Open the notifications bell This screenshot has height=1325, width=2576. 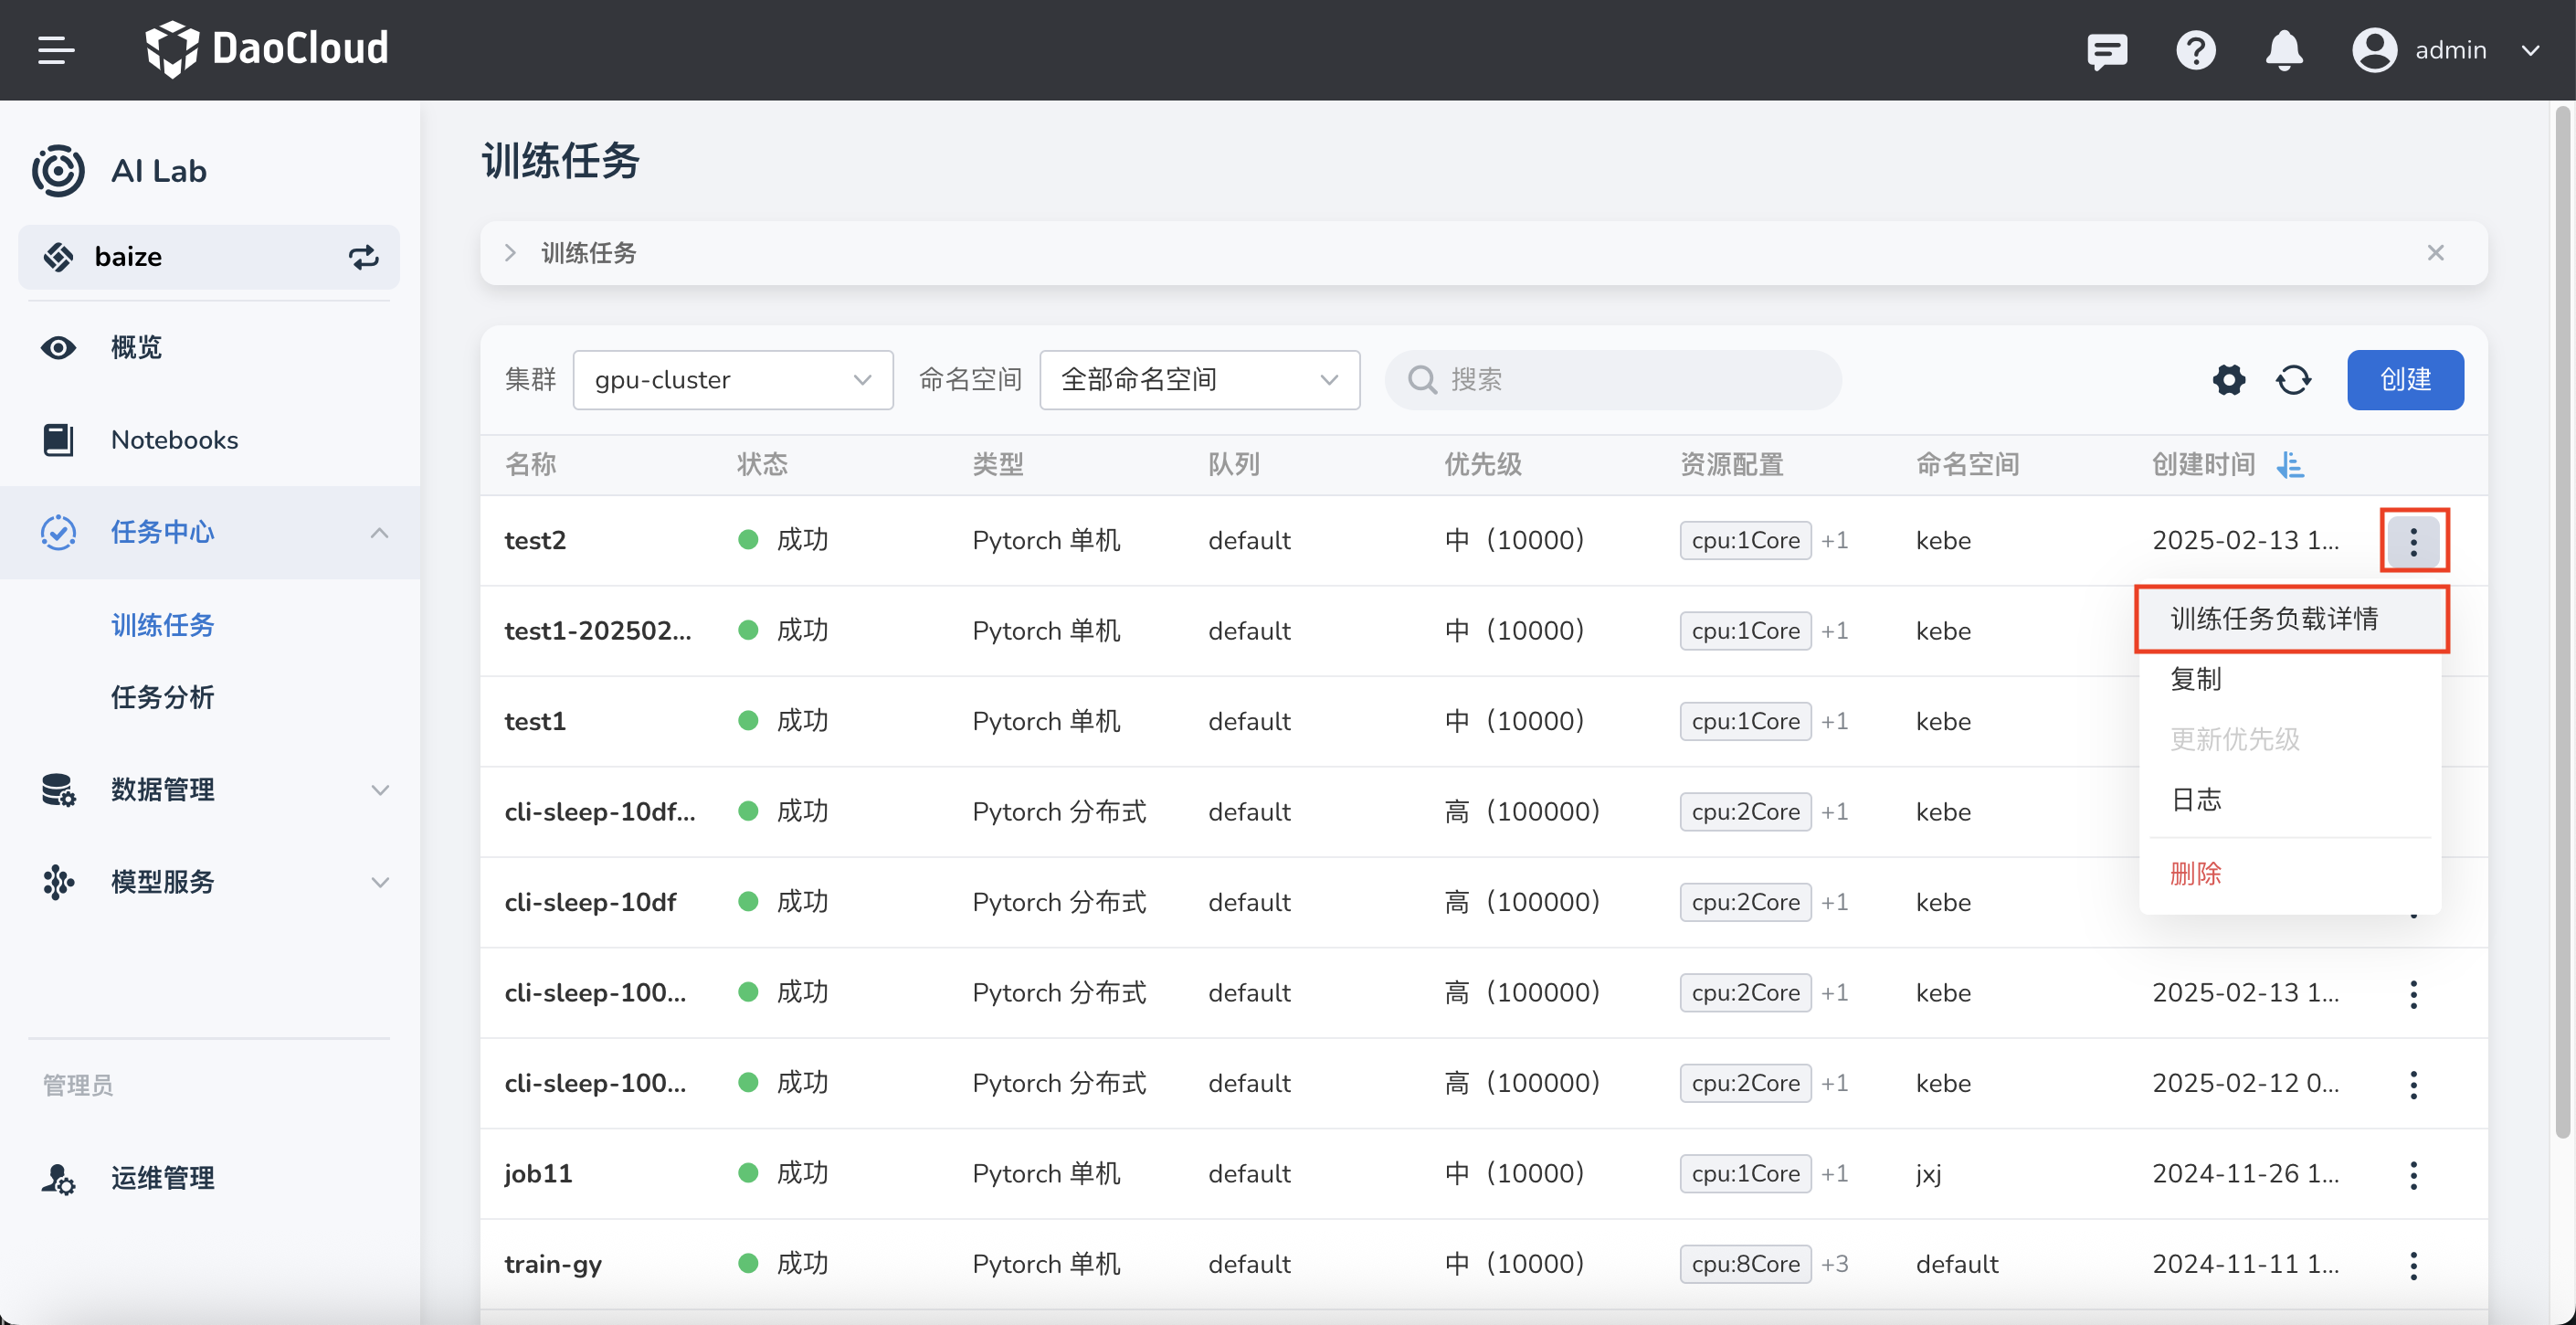[2283, 50]
